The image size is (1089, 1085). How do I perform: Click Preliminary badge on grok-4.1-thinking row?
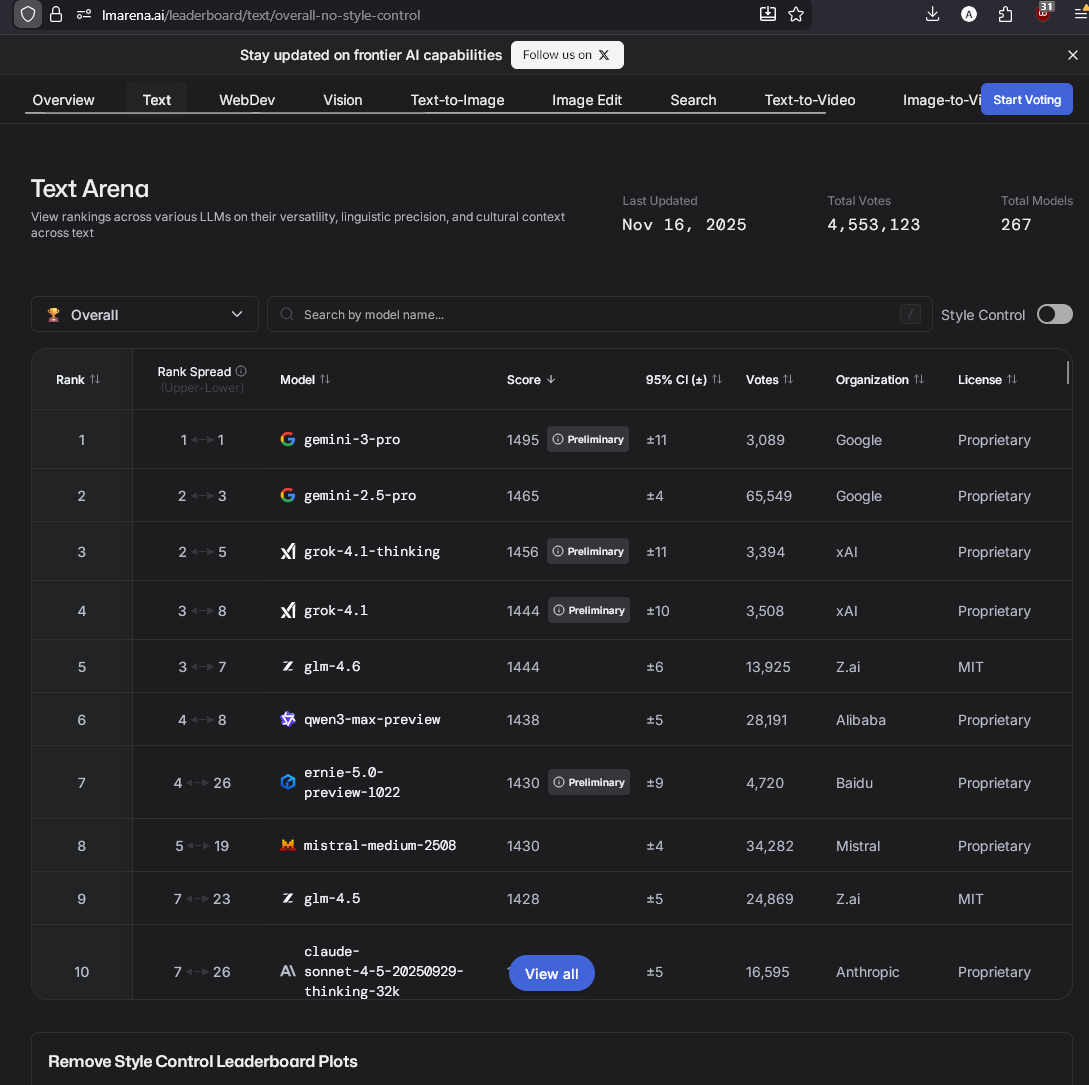click(588, 552)
